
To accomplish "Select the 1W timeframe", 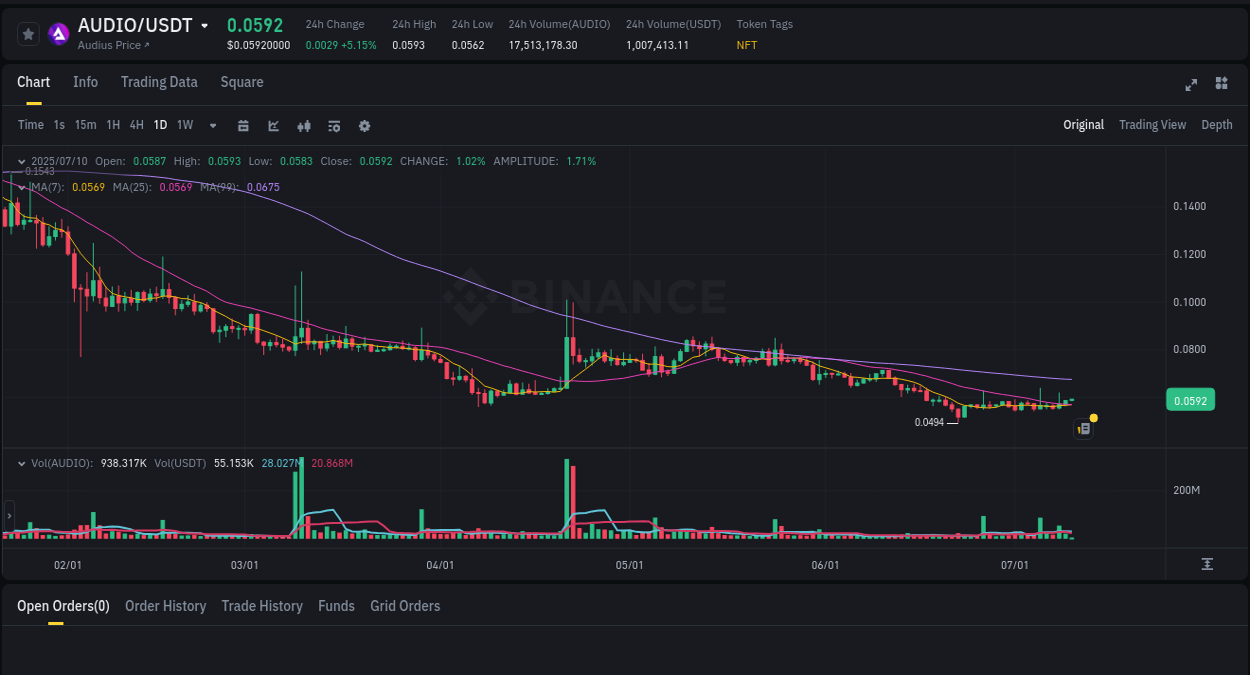I will 184,125.
